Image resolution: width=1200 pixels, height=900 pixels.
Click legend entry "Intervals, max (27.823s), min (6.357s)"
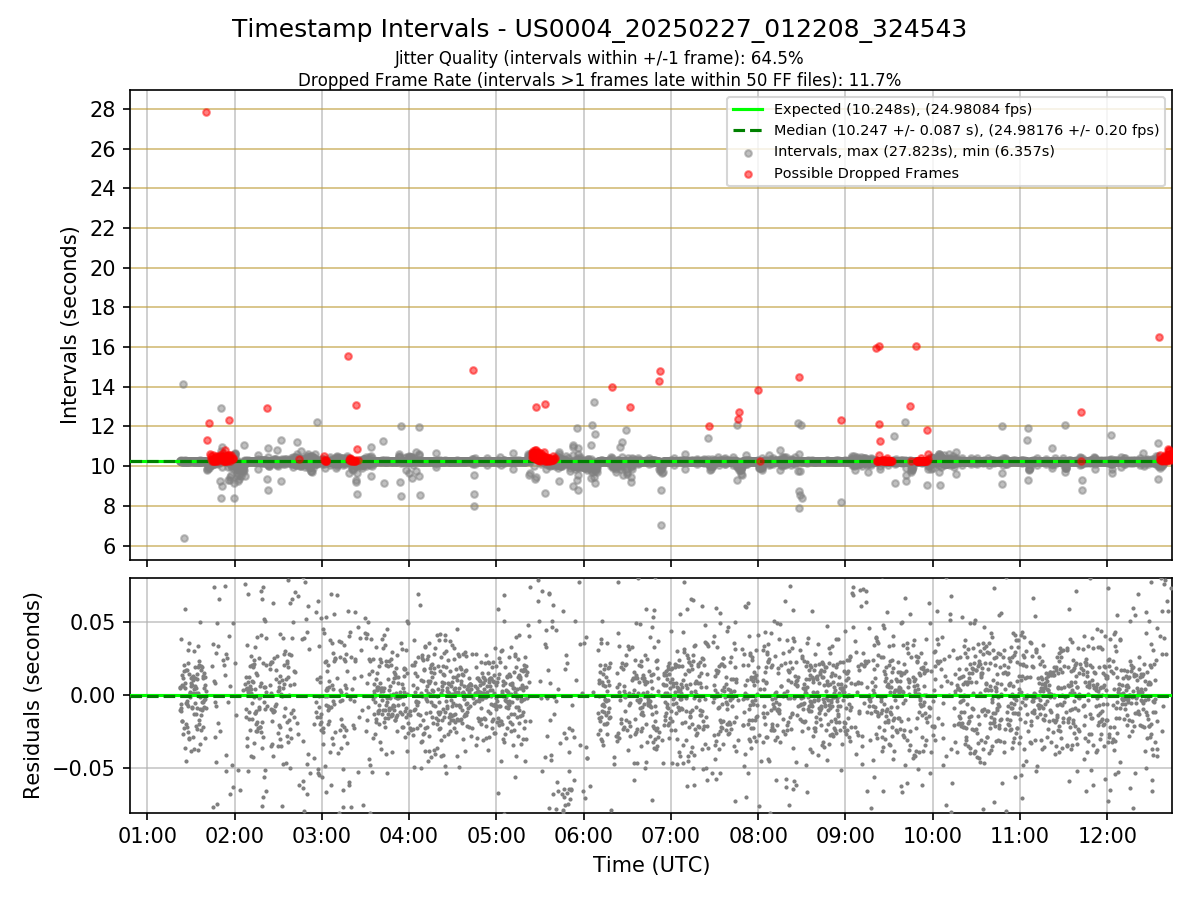click(914, 152)
